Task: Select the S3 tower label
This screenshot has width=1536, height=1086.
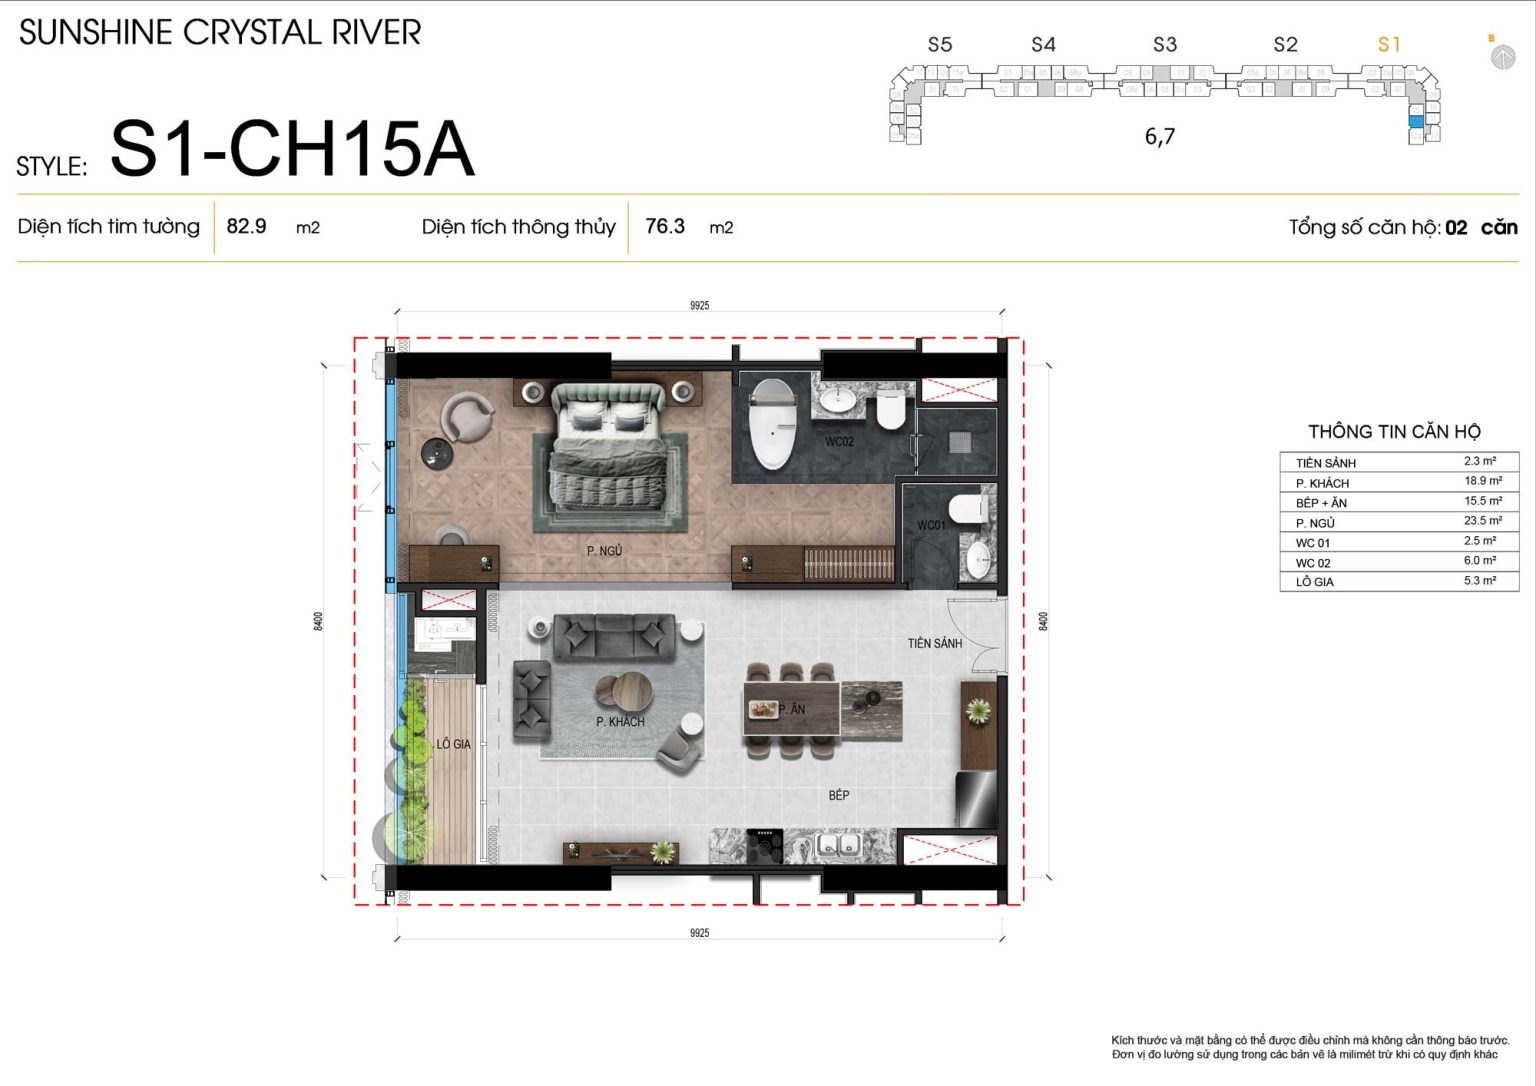Action: click(x=1165, y=44)
